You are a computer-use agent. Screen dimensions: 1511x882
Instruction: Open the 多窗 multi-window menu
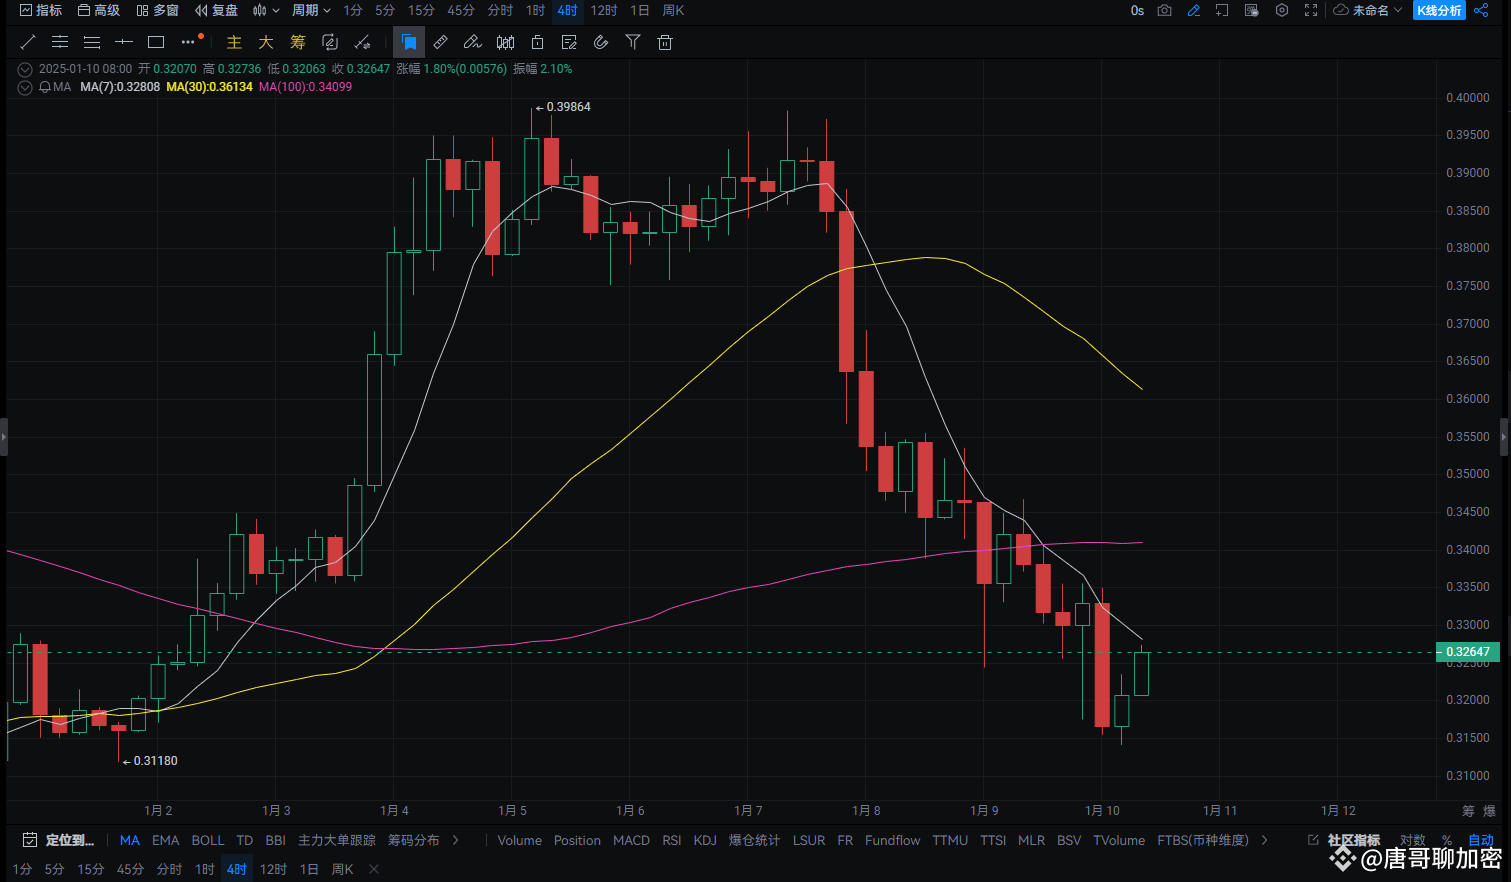point(158,10)
